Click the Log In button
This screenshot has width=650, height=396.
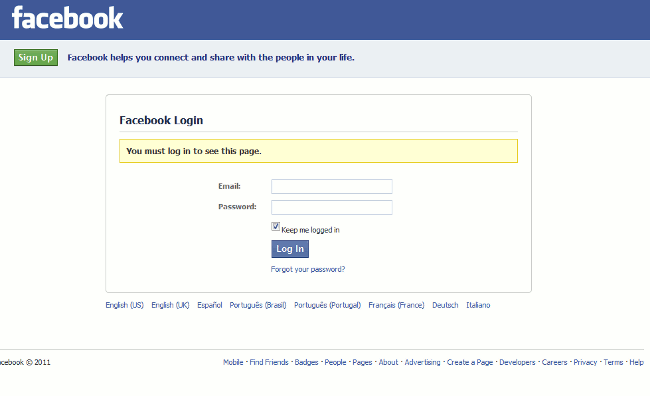tap(290, 249)
